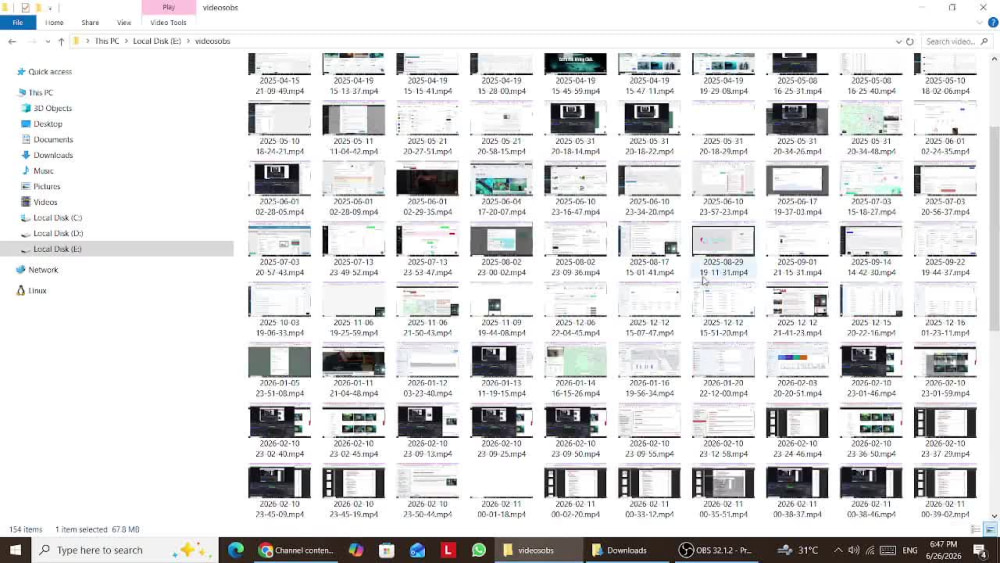The width and height of the screenshot is (1000, 563).
Task: Open the network Wi-Fi tray icon
Action: tap(870, 550)
